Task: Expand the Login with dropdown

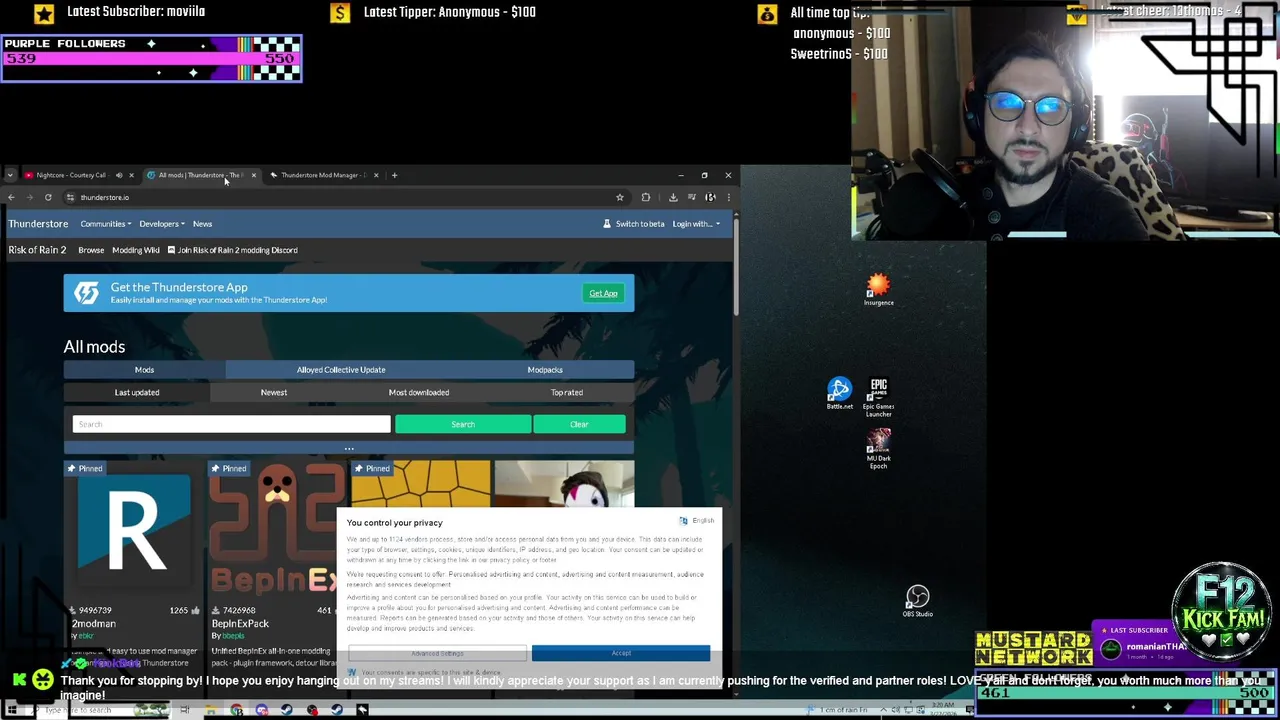Action: click(696, 224)
